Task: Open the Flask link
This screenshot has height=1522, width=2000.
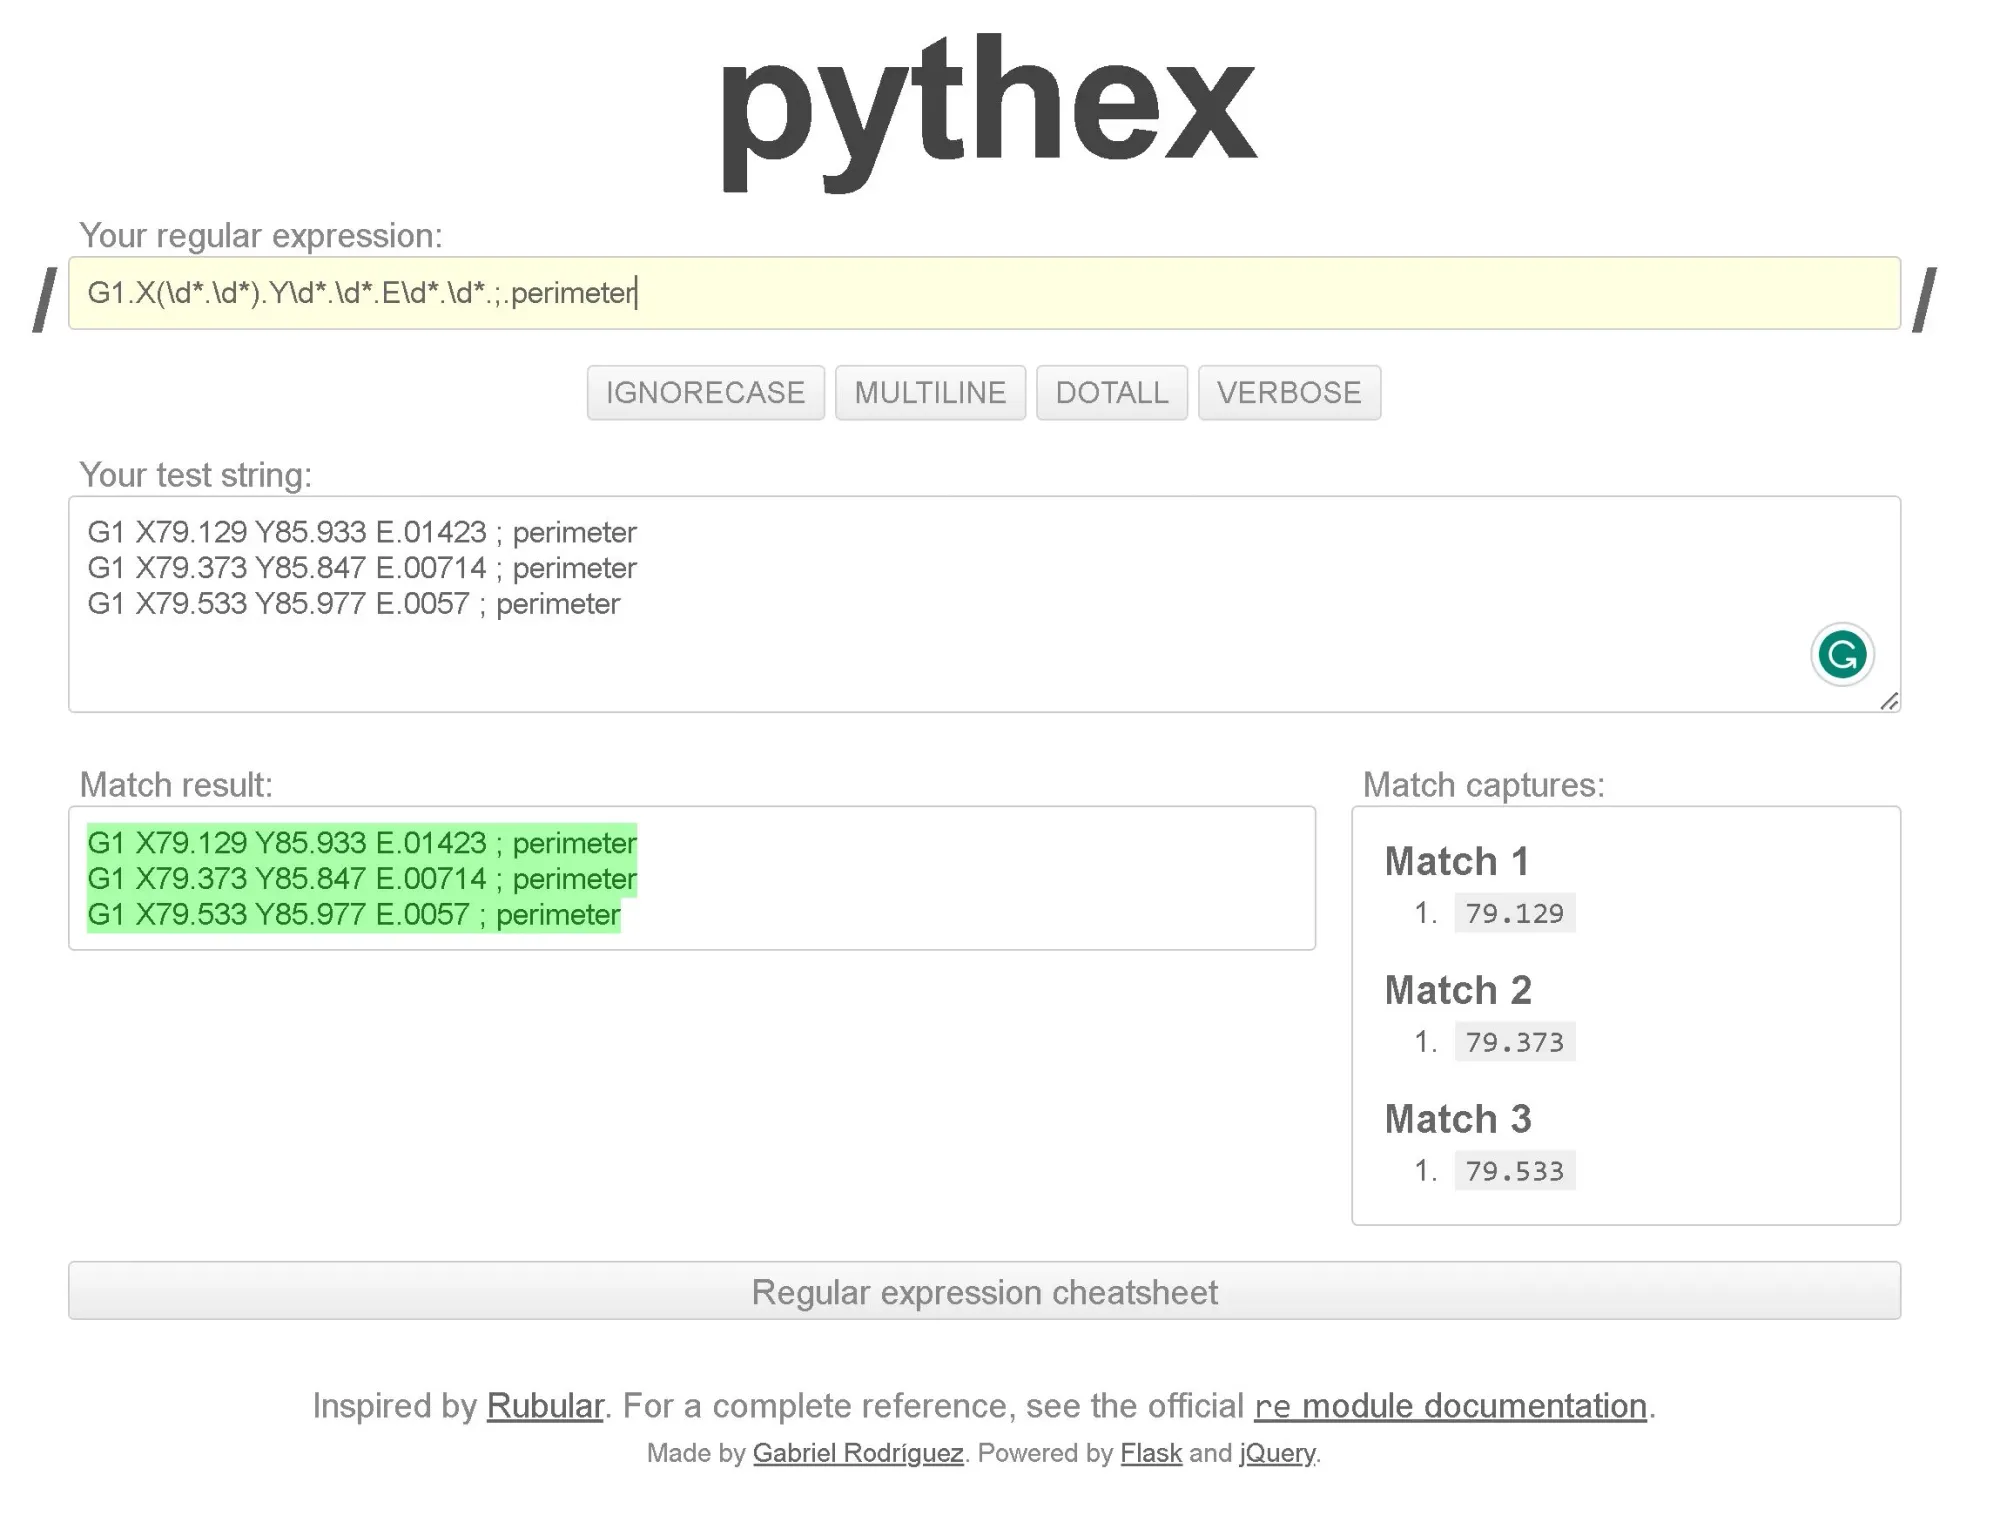Action: point(1150,1453)
